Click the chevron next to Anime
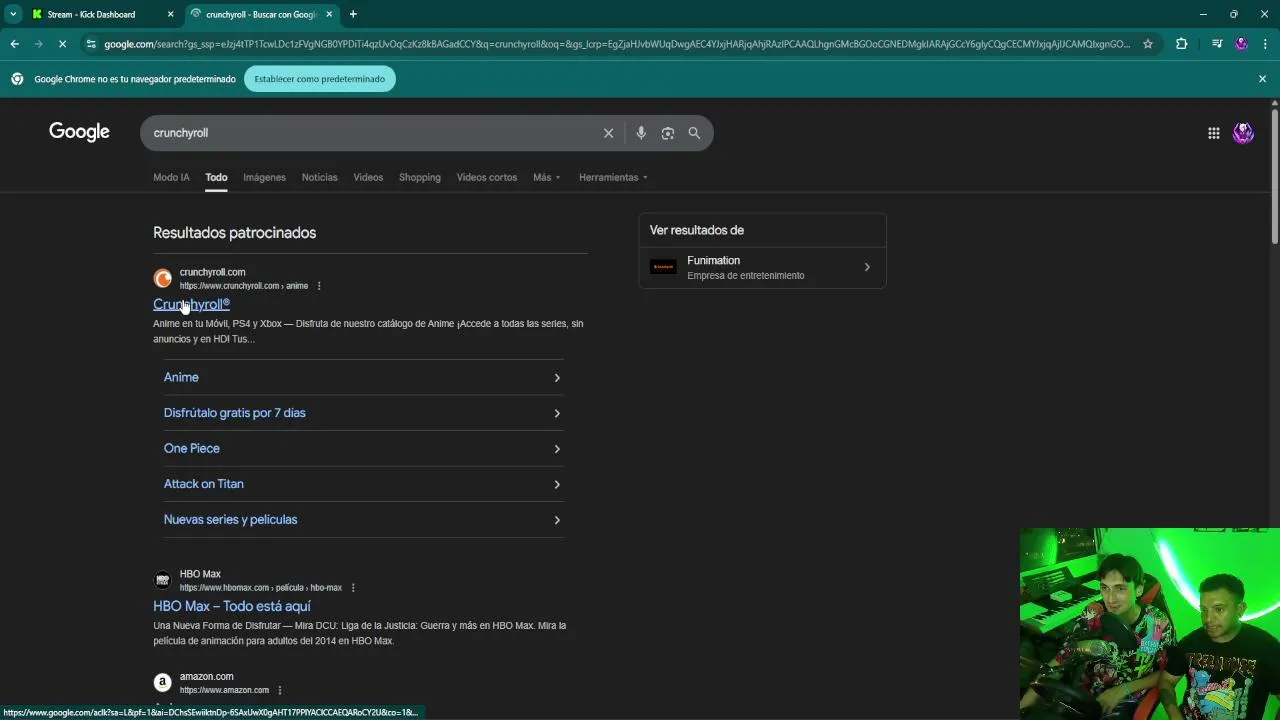This screenshot has height=720, width=1280. click(557, 378)
